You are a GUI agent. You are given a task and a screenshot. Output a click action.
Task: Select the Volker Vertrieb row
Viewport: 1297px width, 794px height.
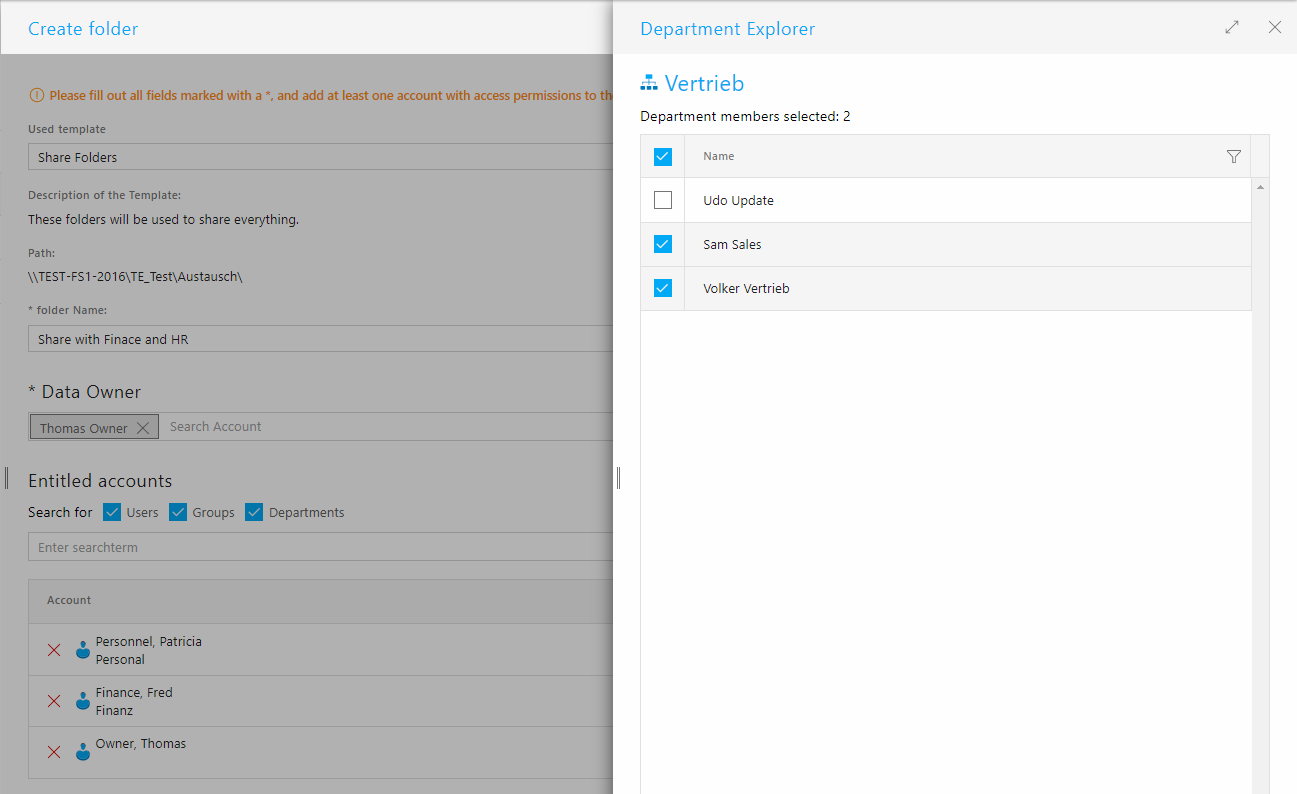click(x=946, y=288)
